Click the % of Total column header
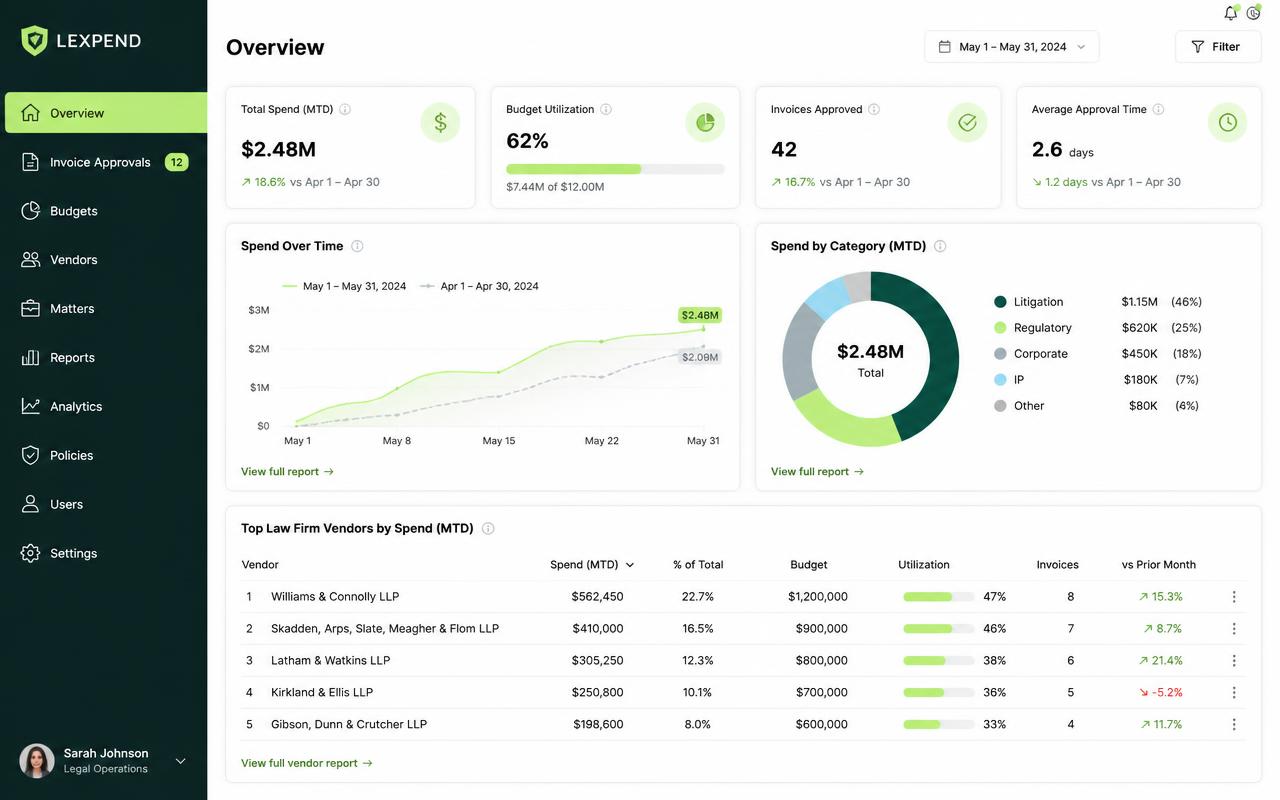This screenshot has height=800, width=1280. click(698, 565)
